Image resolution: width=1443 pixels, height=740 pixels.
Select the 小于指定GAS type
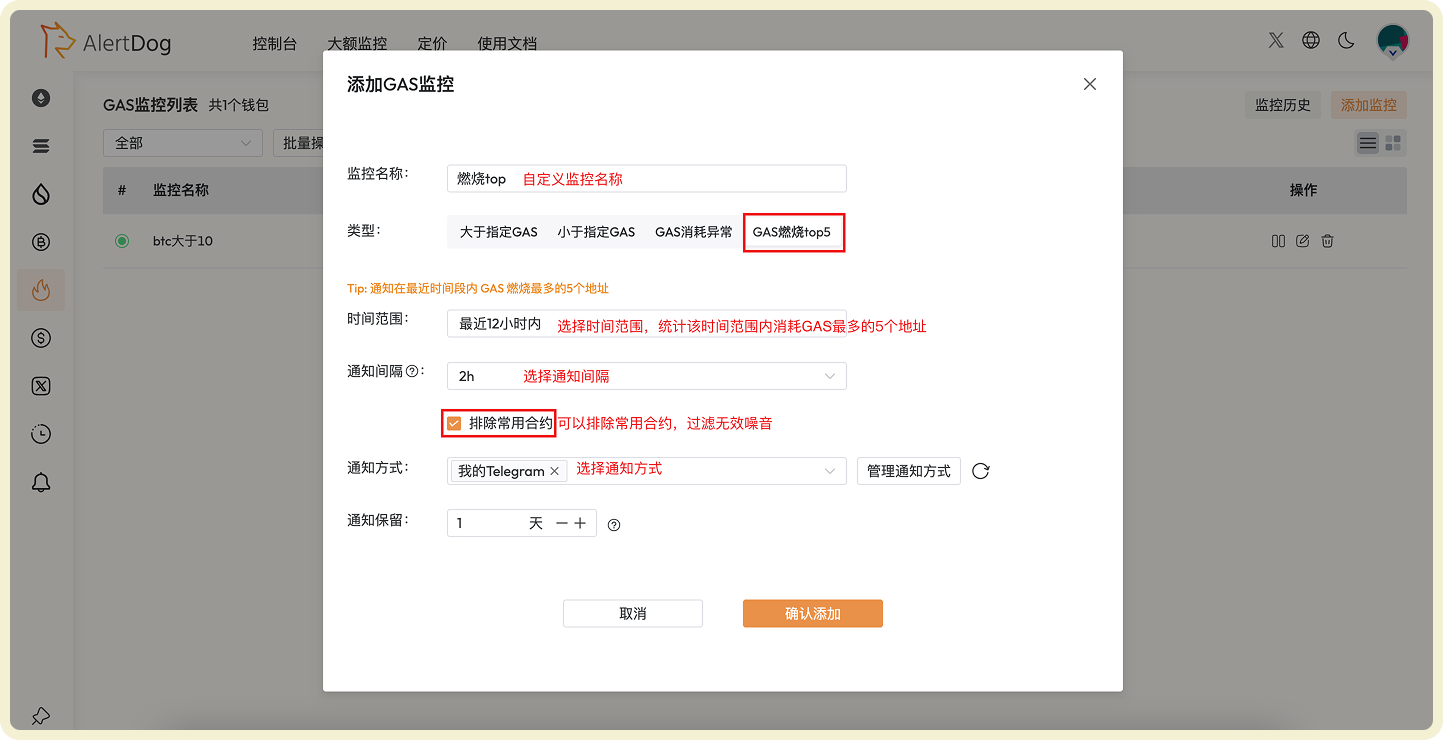point(596,232)
